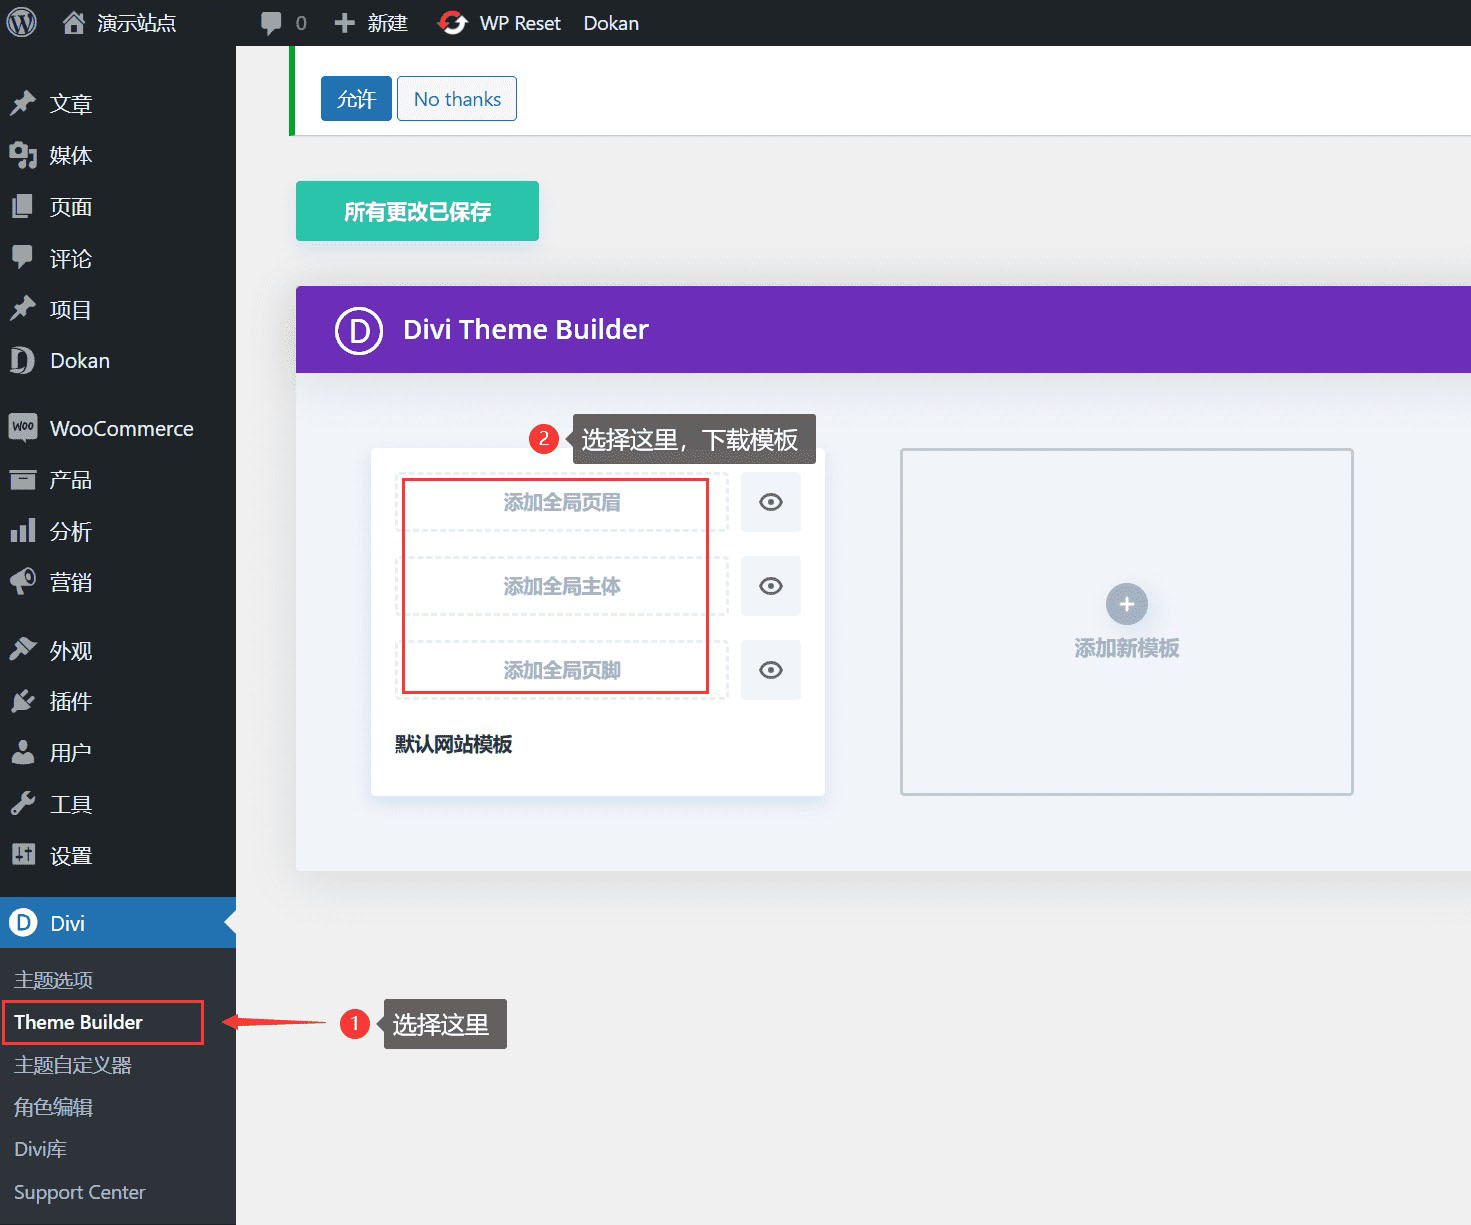
Task: Click the paintbrush icon beside 外观
Action: click(x=23, y=650)
